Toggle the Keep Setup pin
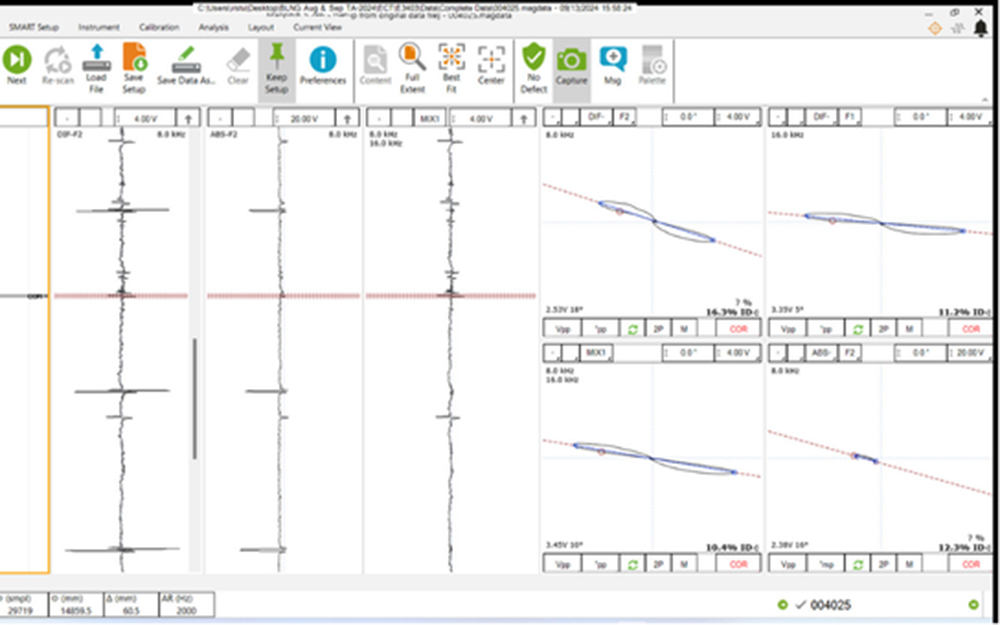The width and height of the screenshot is (1000, 625). (276, 64)
